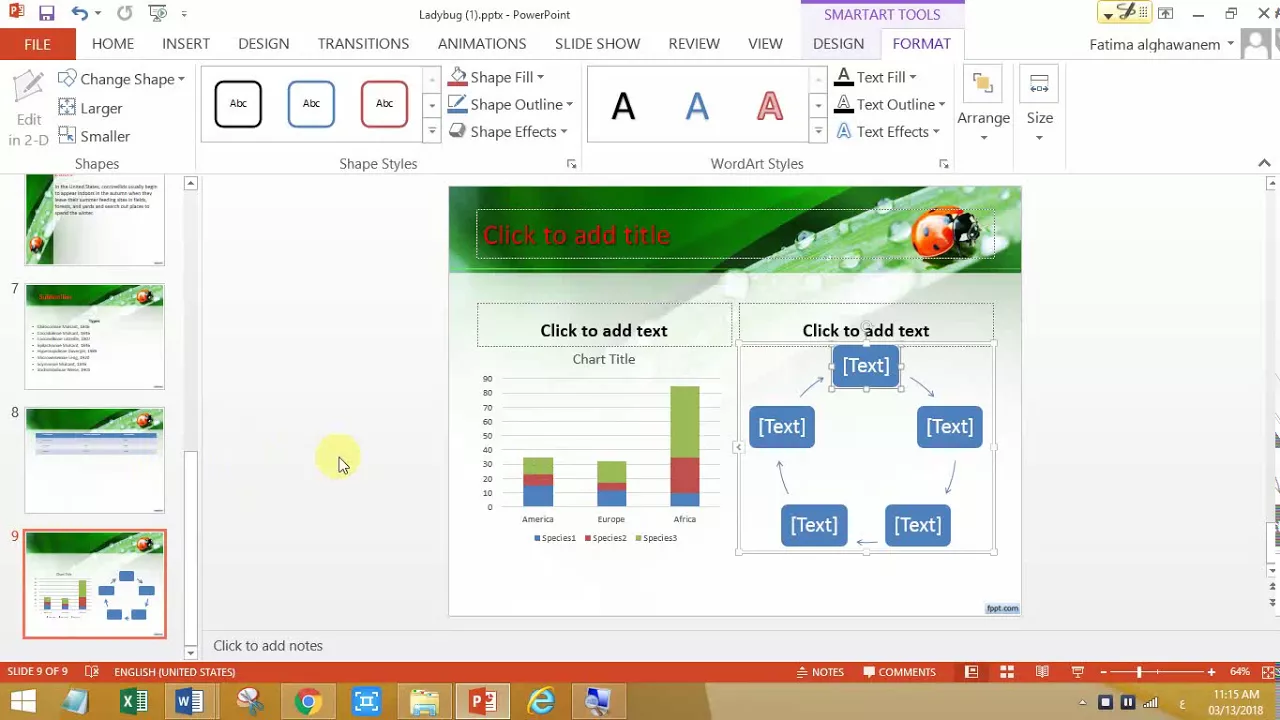Open the REVIEW tab
Screen dimensions: 1280x720
[694, 44]
